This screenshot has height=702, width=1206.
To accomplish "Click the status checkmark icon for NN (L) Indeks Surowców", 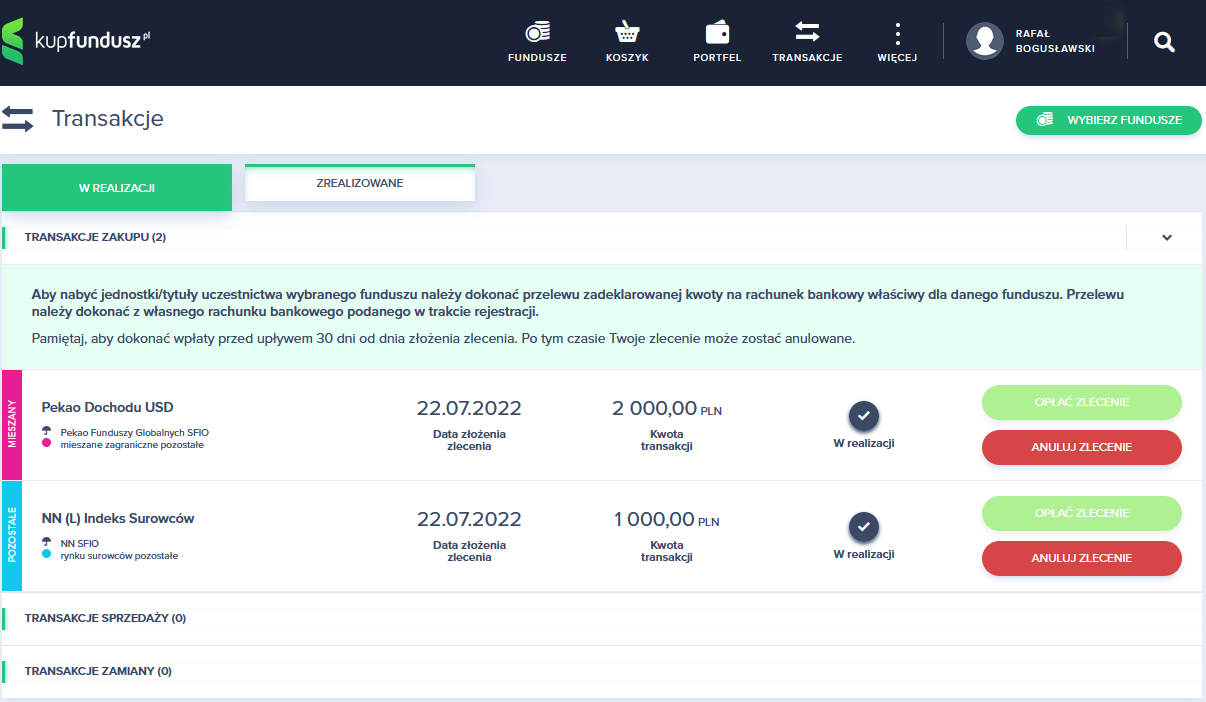I will click(x=864, y=526).
